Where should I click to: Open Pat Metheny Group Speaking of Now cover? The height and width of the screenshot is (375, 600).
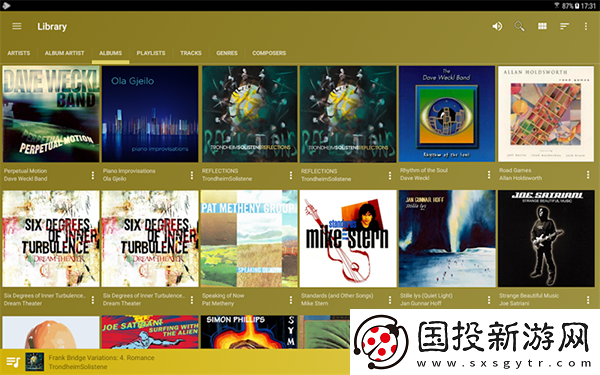[x=249, y=239]
